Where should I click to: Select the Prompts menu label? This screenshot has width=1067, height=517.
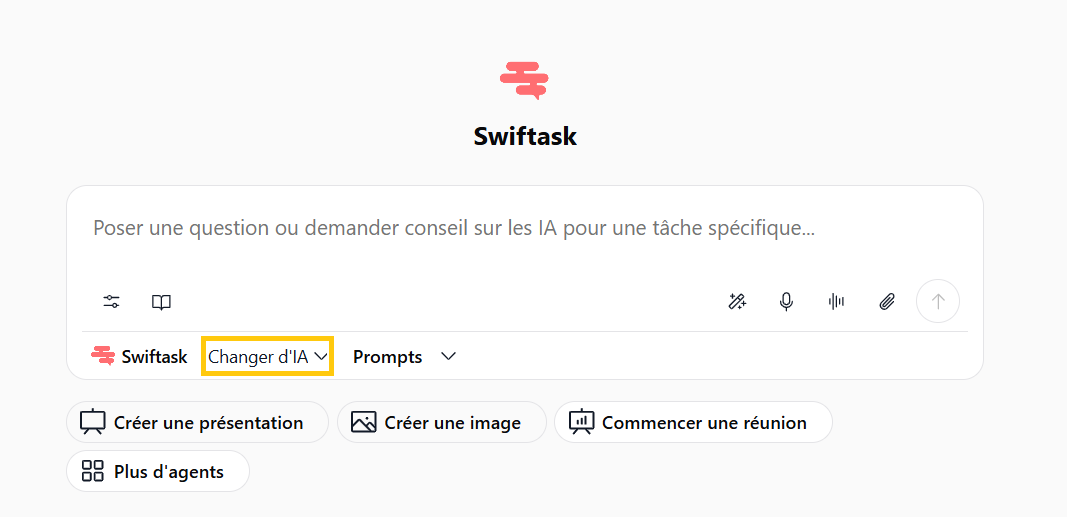pos(387,357)
